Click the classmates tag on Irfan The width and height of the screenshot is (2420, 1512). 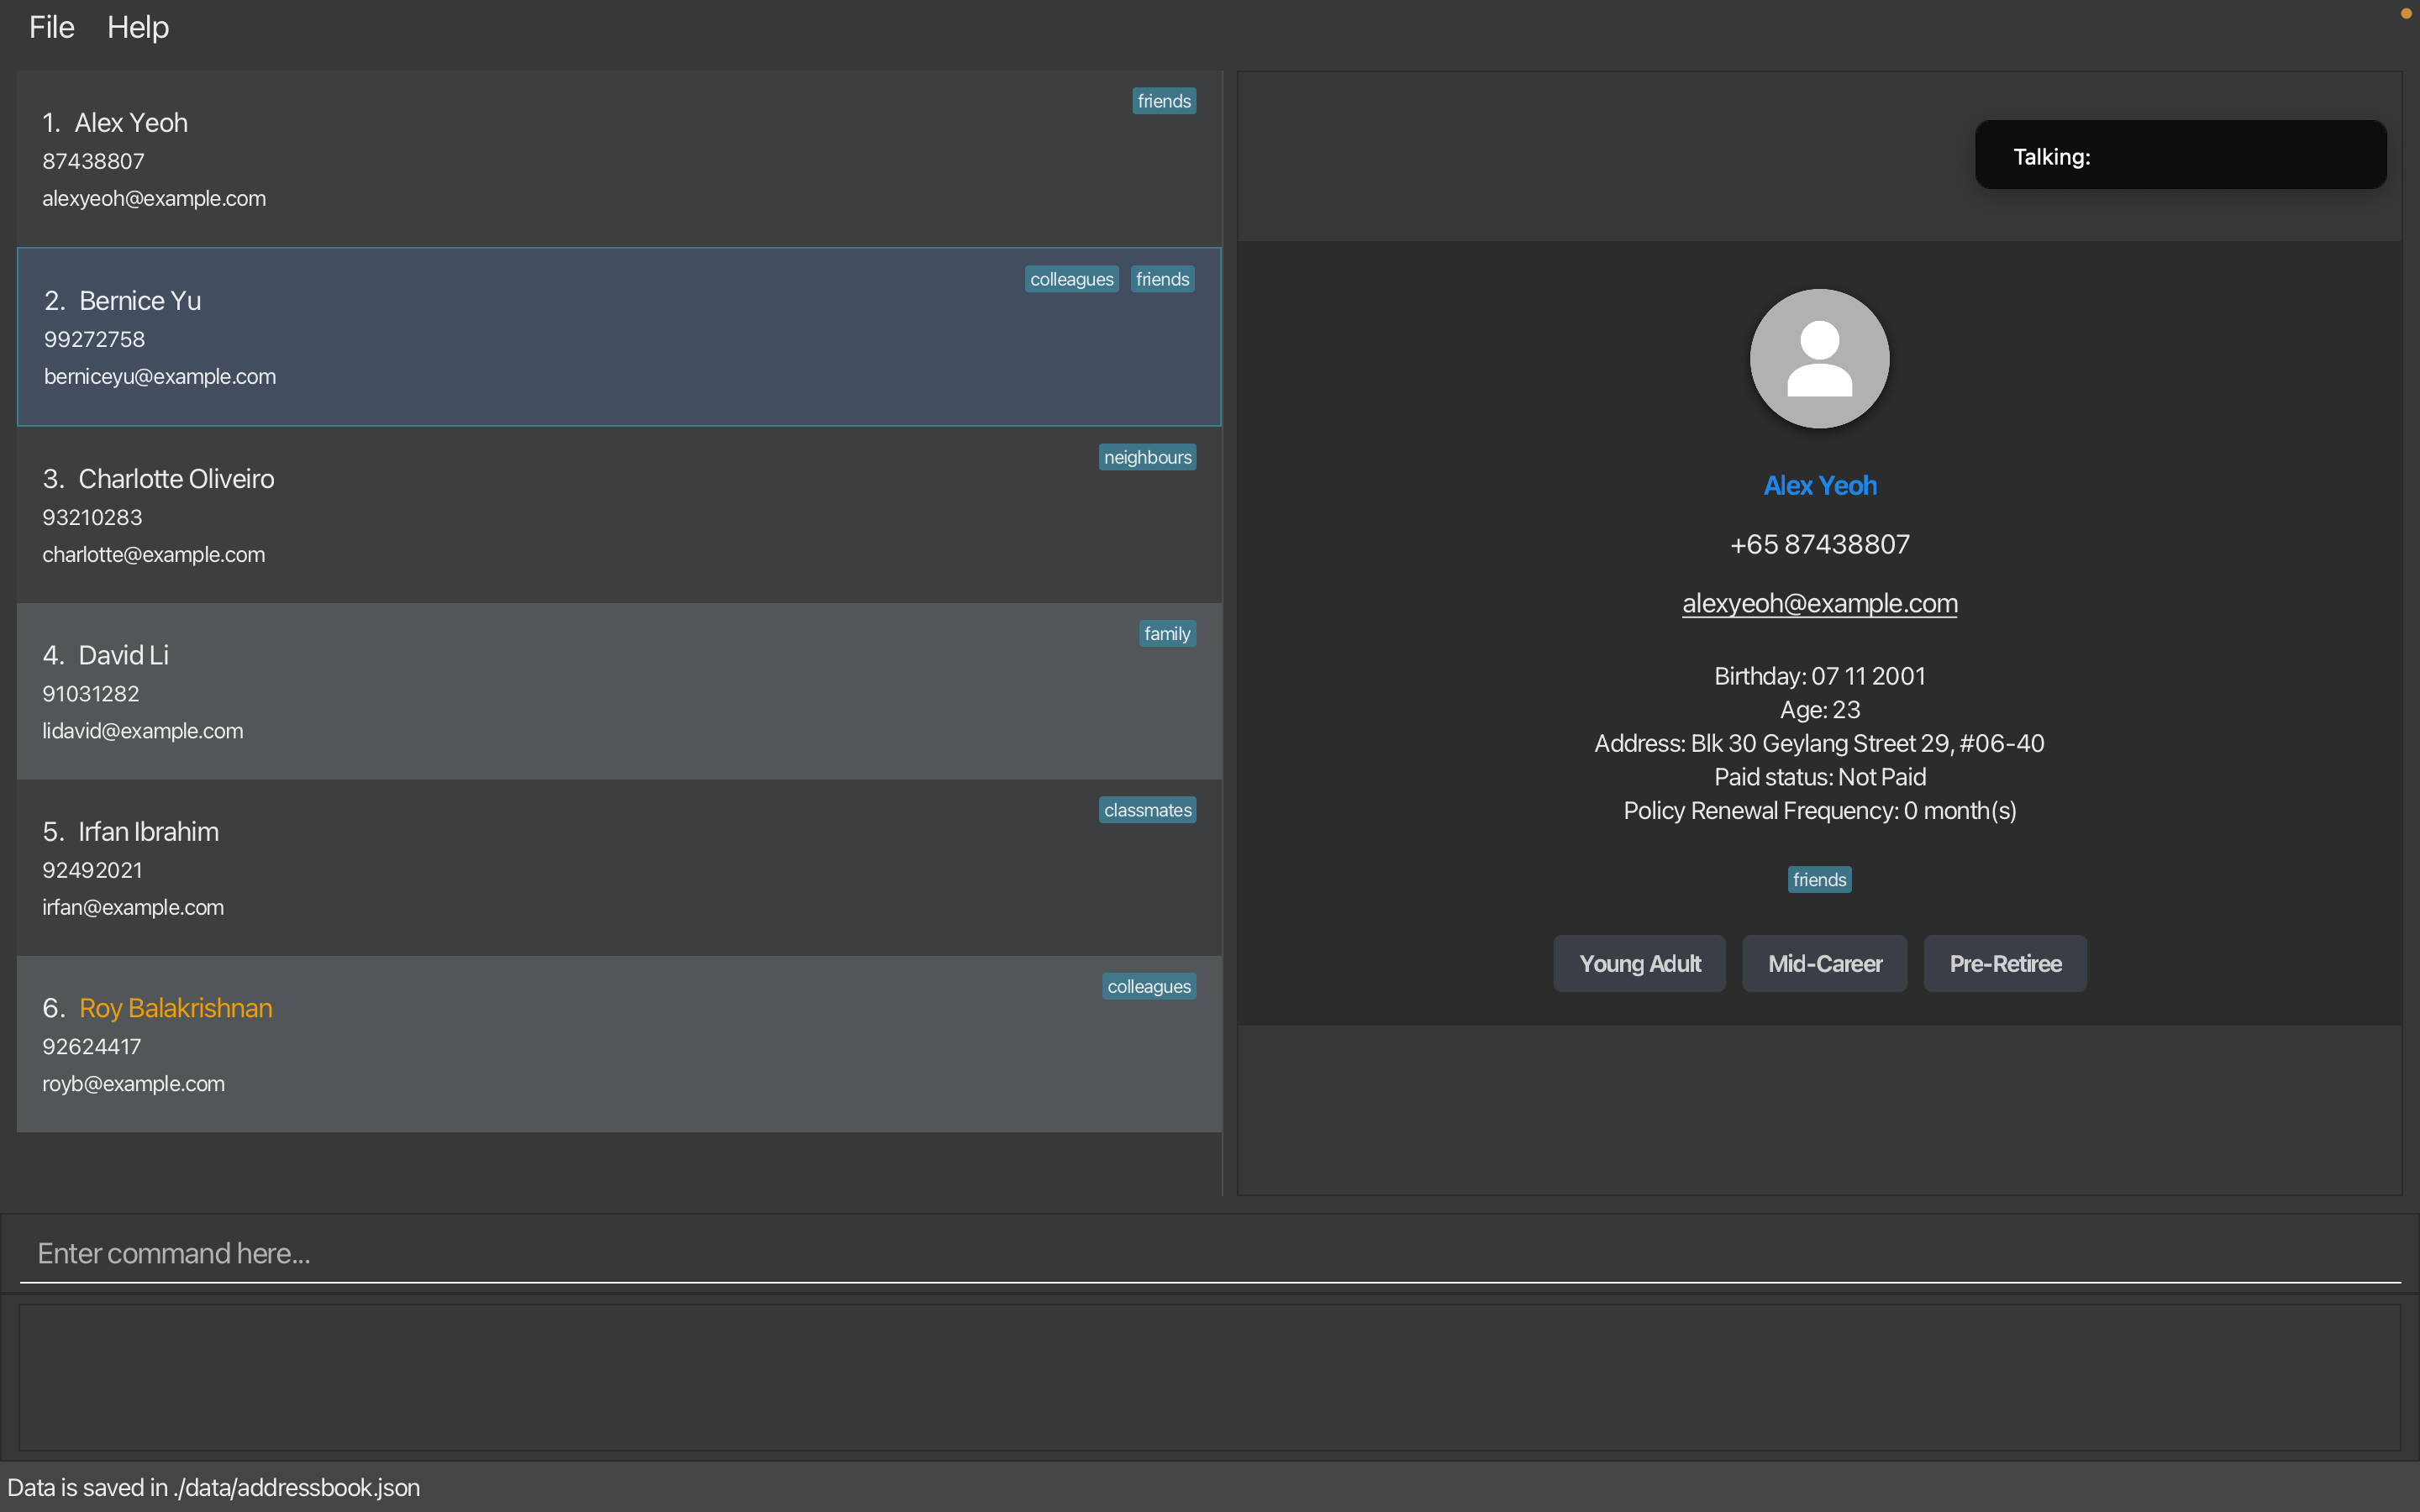(1147, 810)
